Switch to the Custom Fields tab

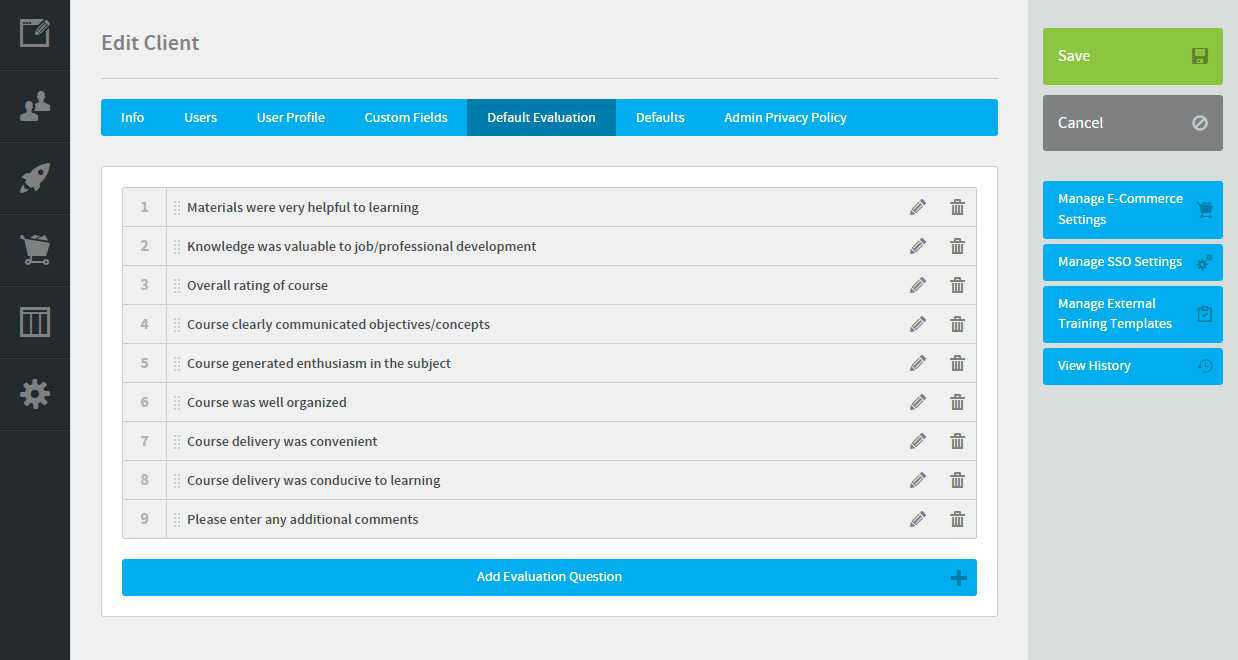[406, 117]
